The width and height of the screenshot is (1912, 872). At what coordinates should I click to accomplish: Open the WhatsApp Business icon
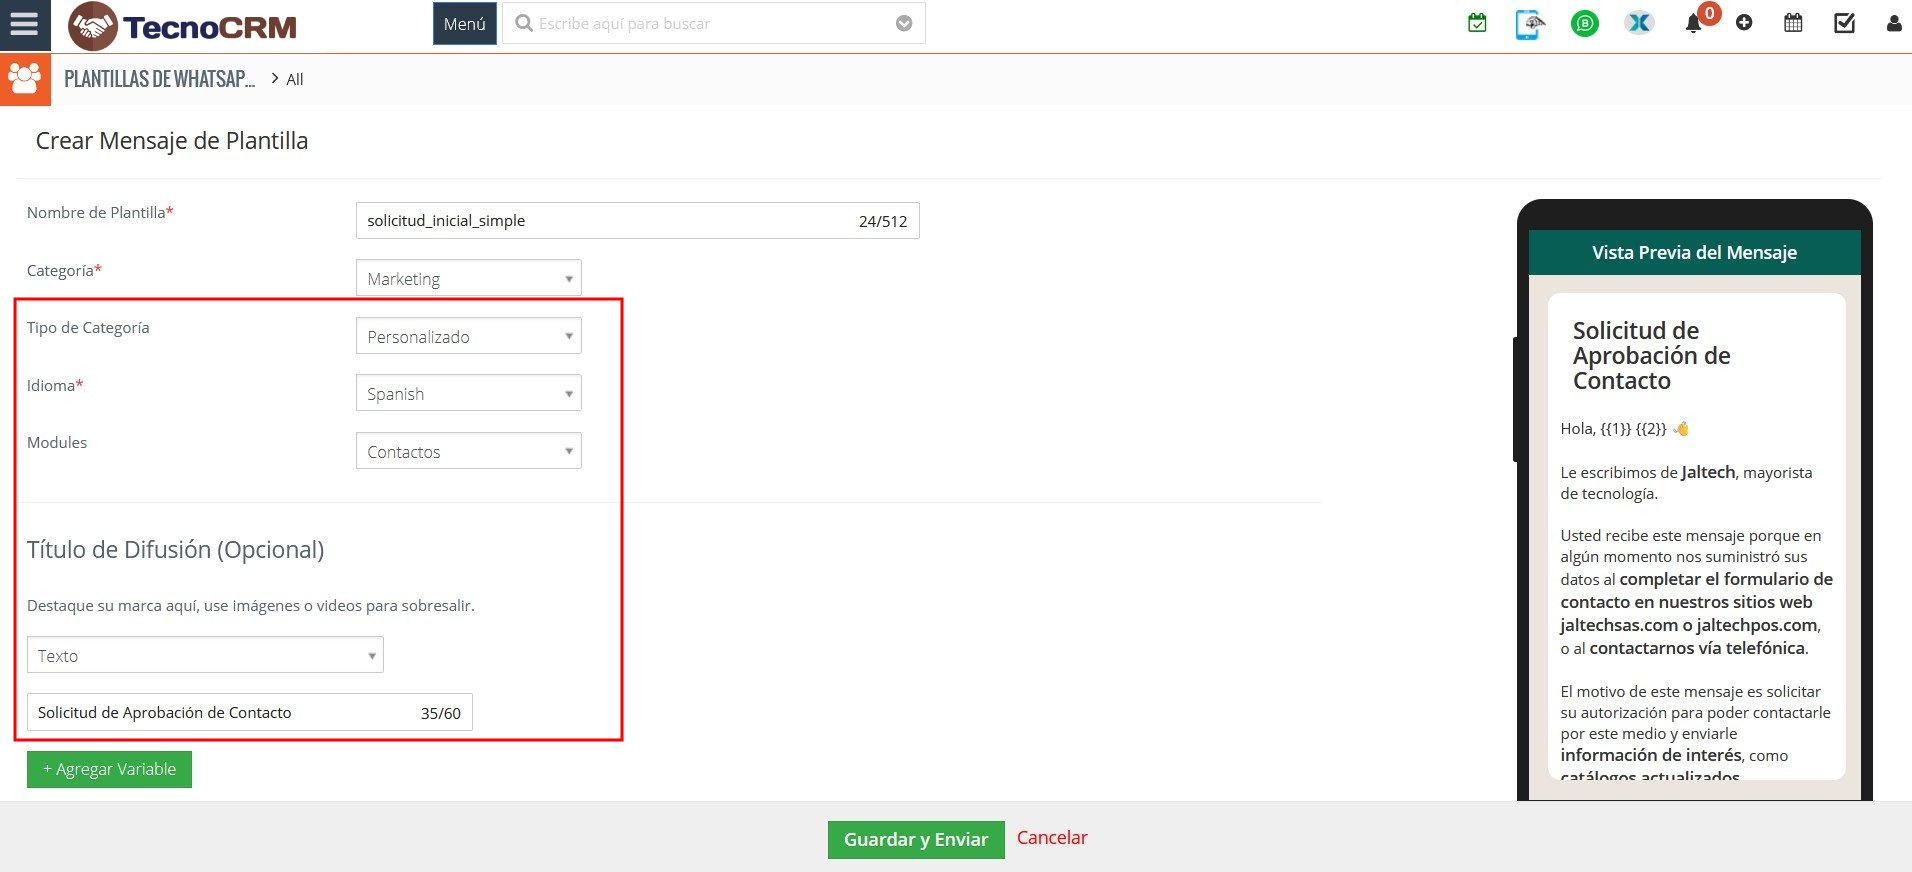1585,23
